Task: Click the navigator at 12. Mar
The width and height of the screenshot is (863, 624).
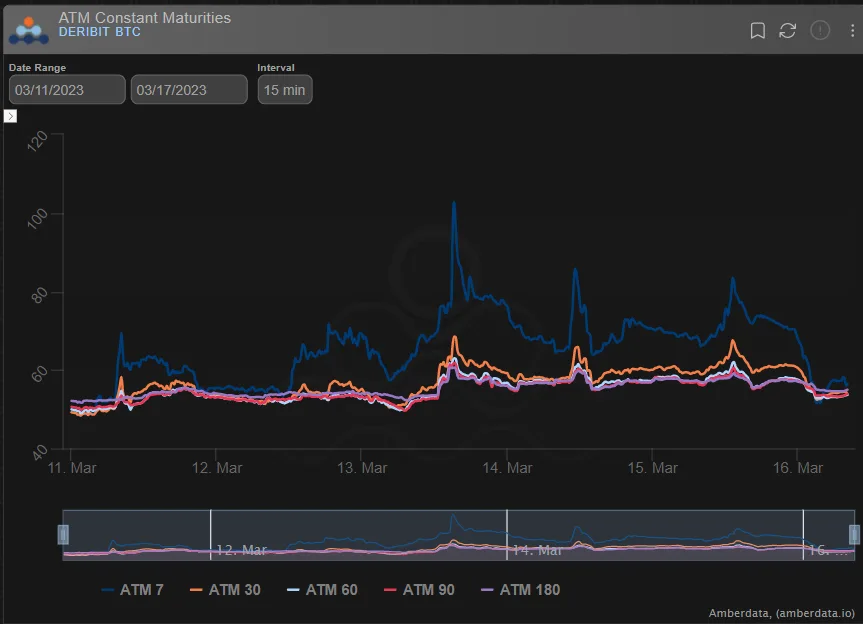Action: coord(242,550)
